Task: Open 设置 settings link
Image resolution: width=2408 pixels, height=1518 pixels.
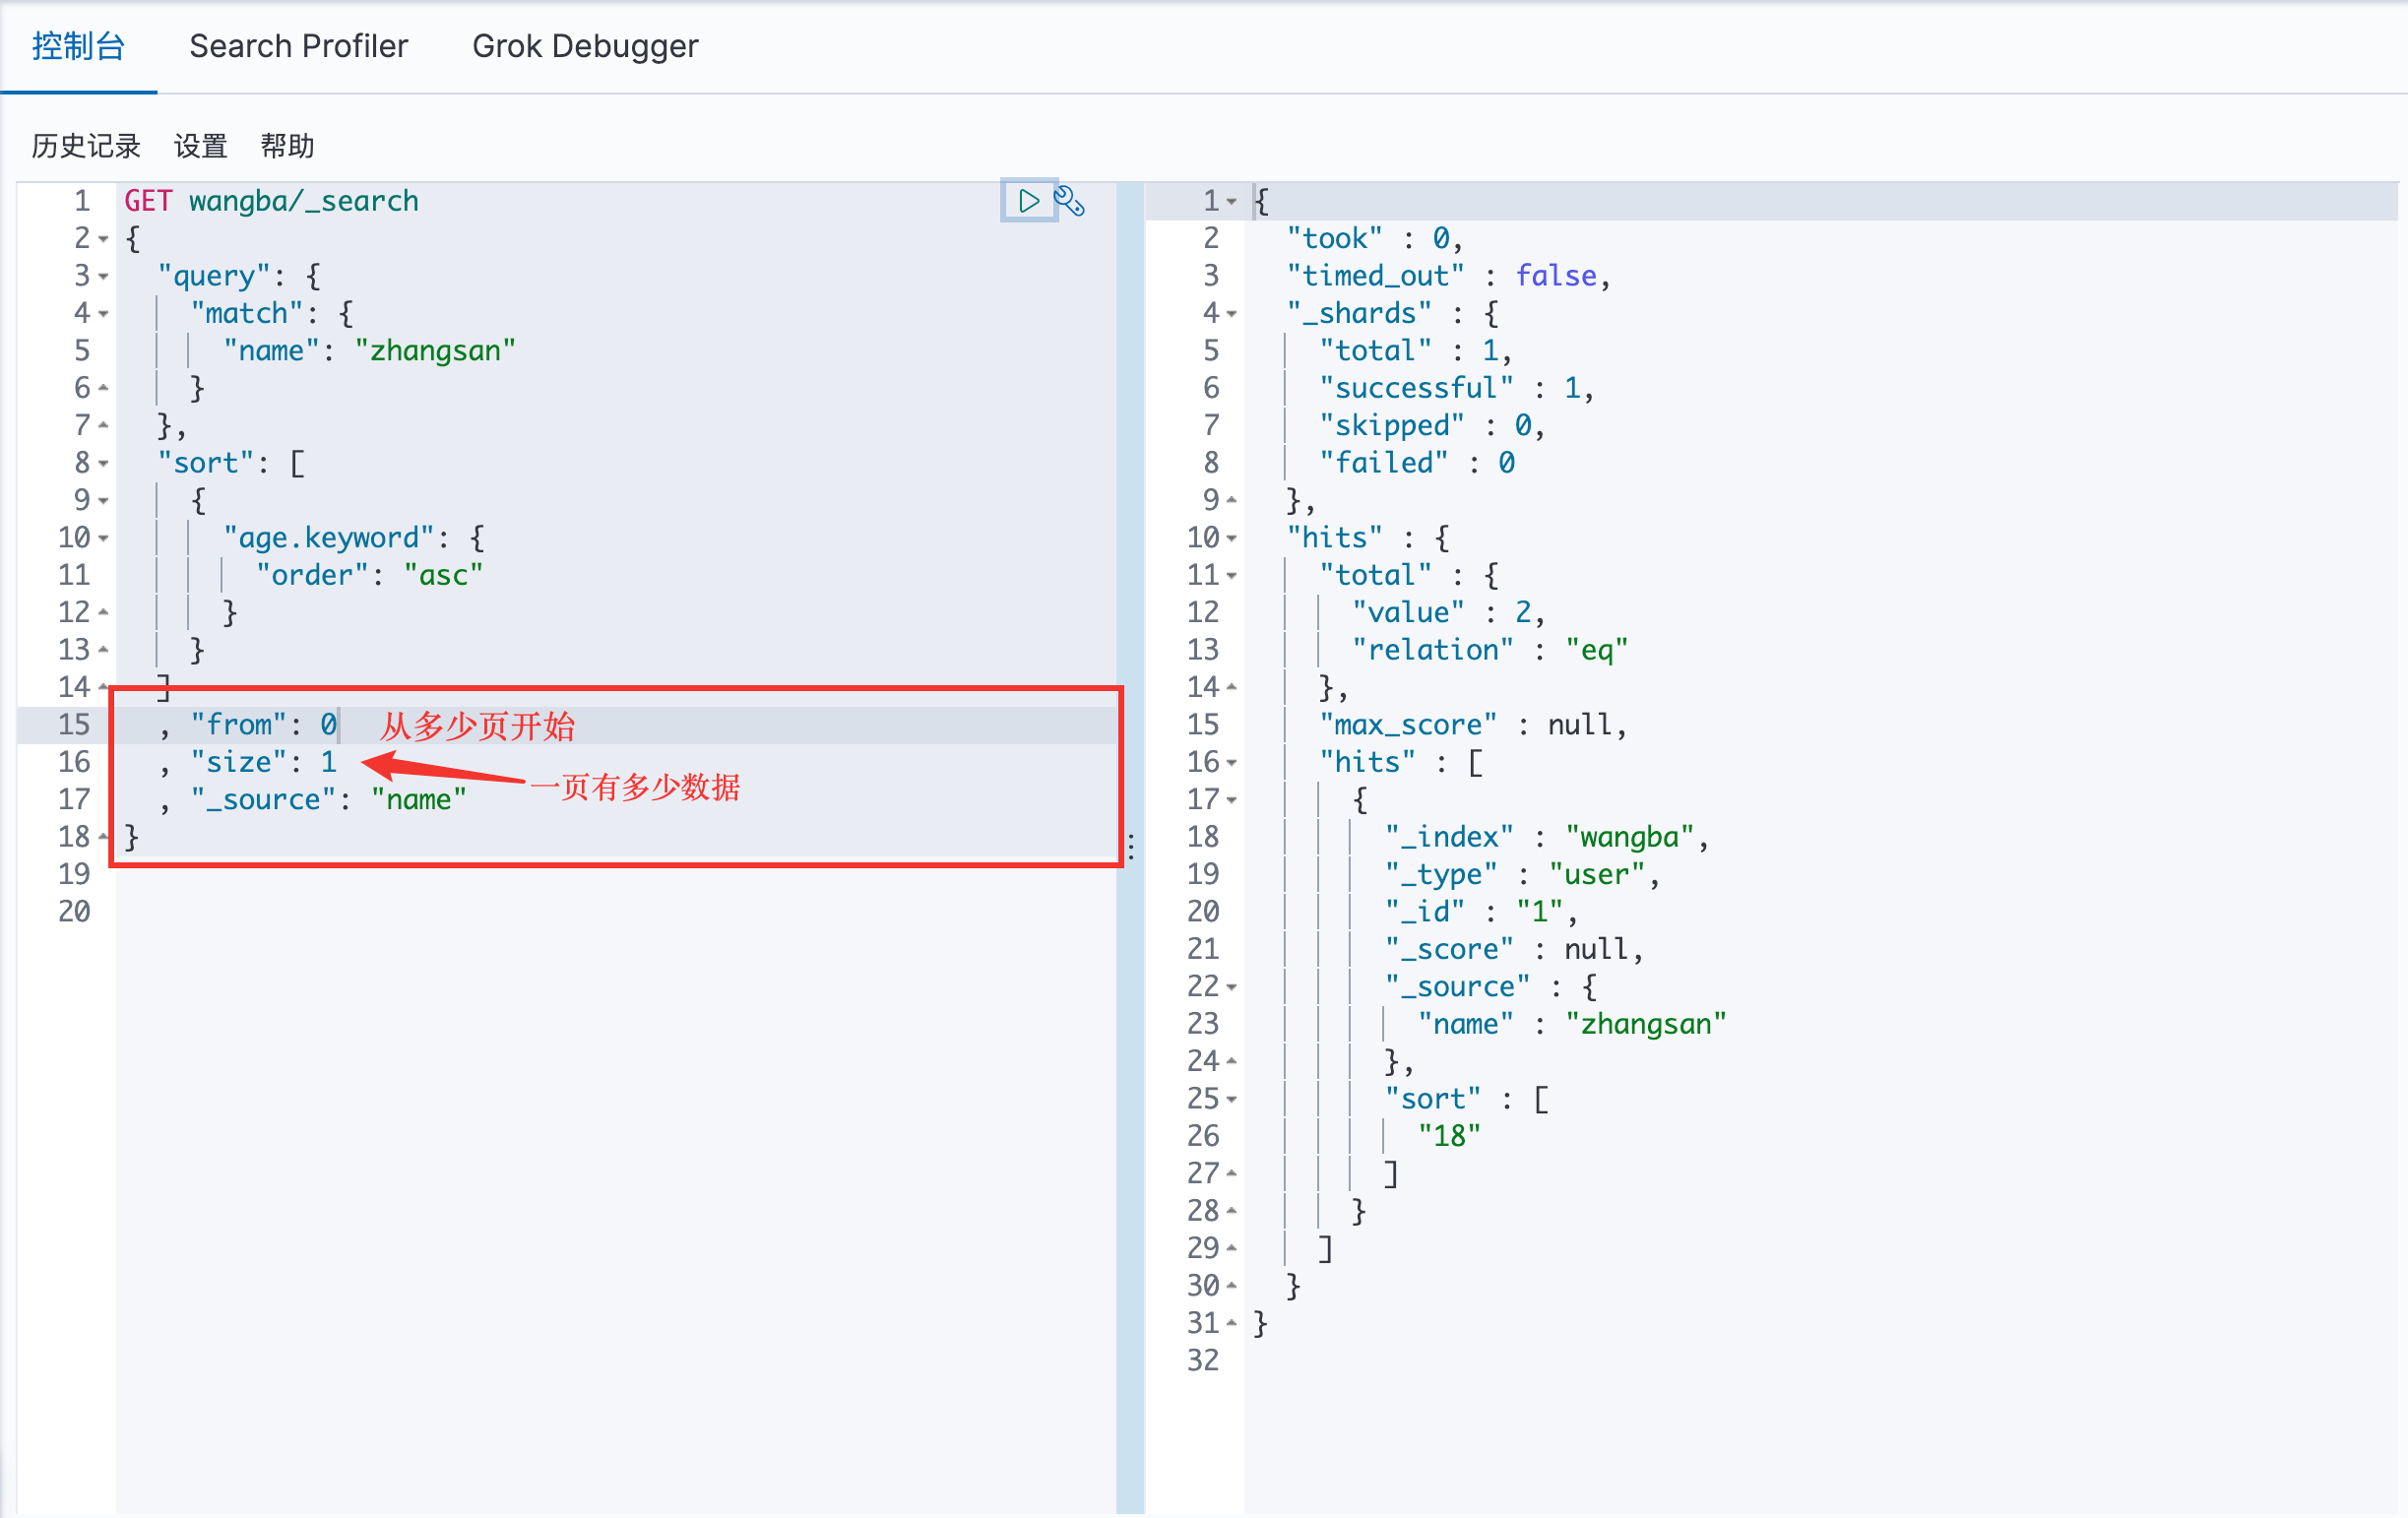Action: (x=200, y=146)
